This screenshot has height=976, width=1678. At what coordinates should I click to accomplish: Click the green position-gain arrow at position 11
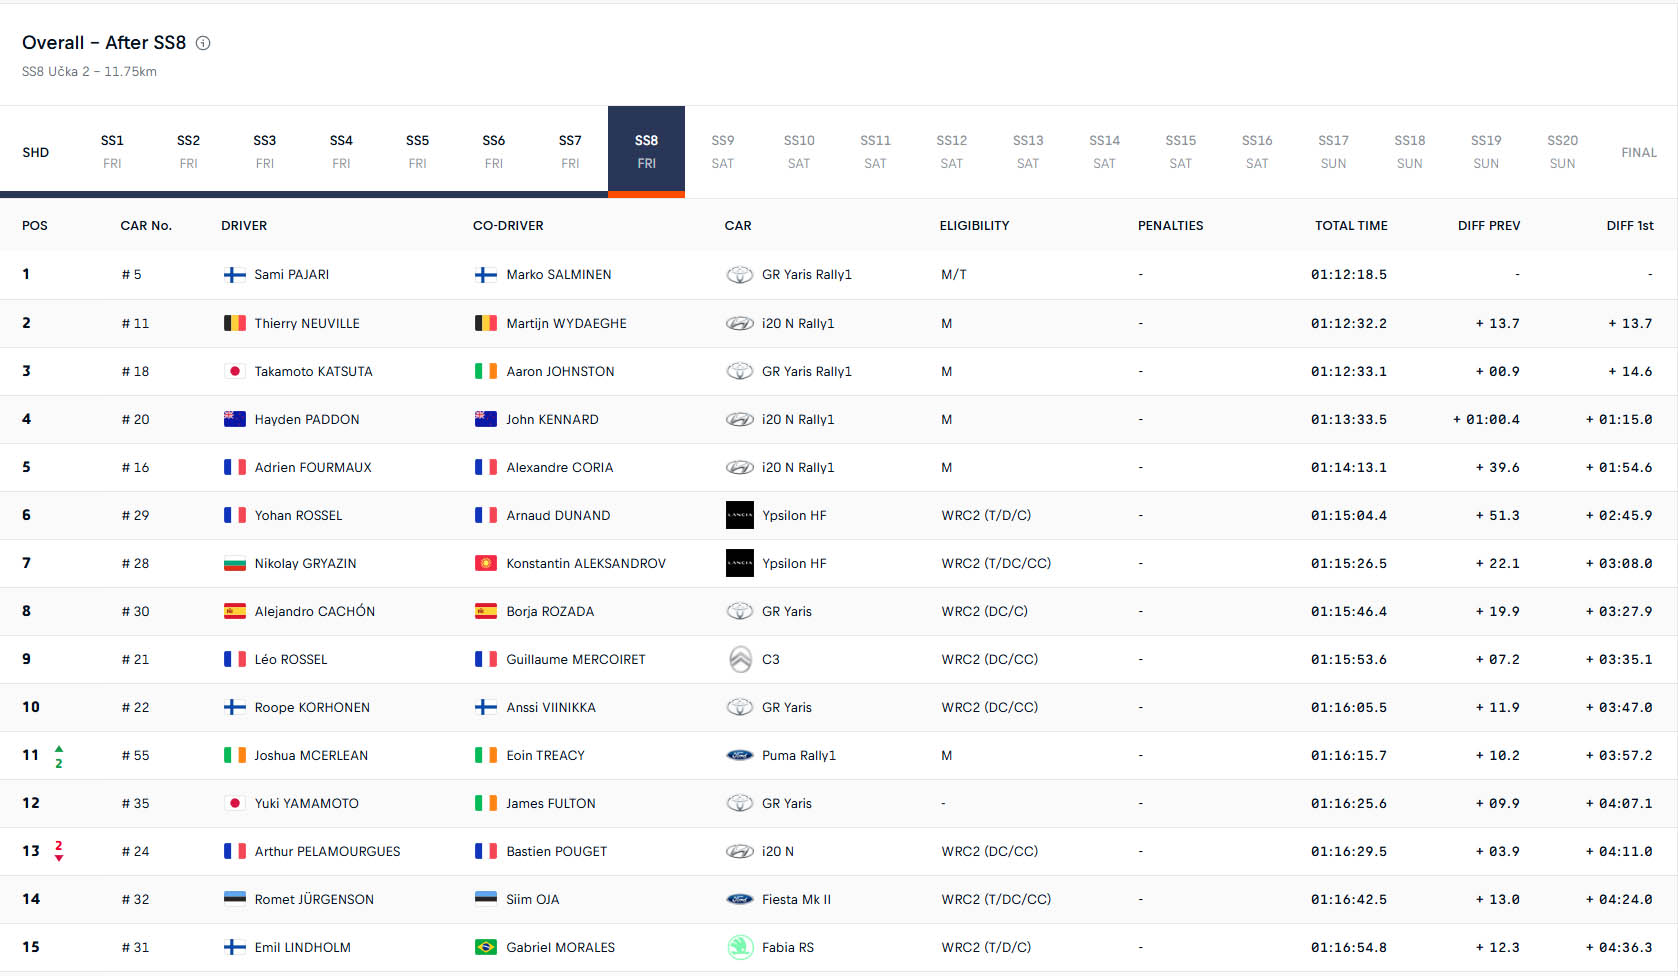[59, 748]
